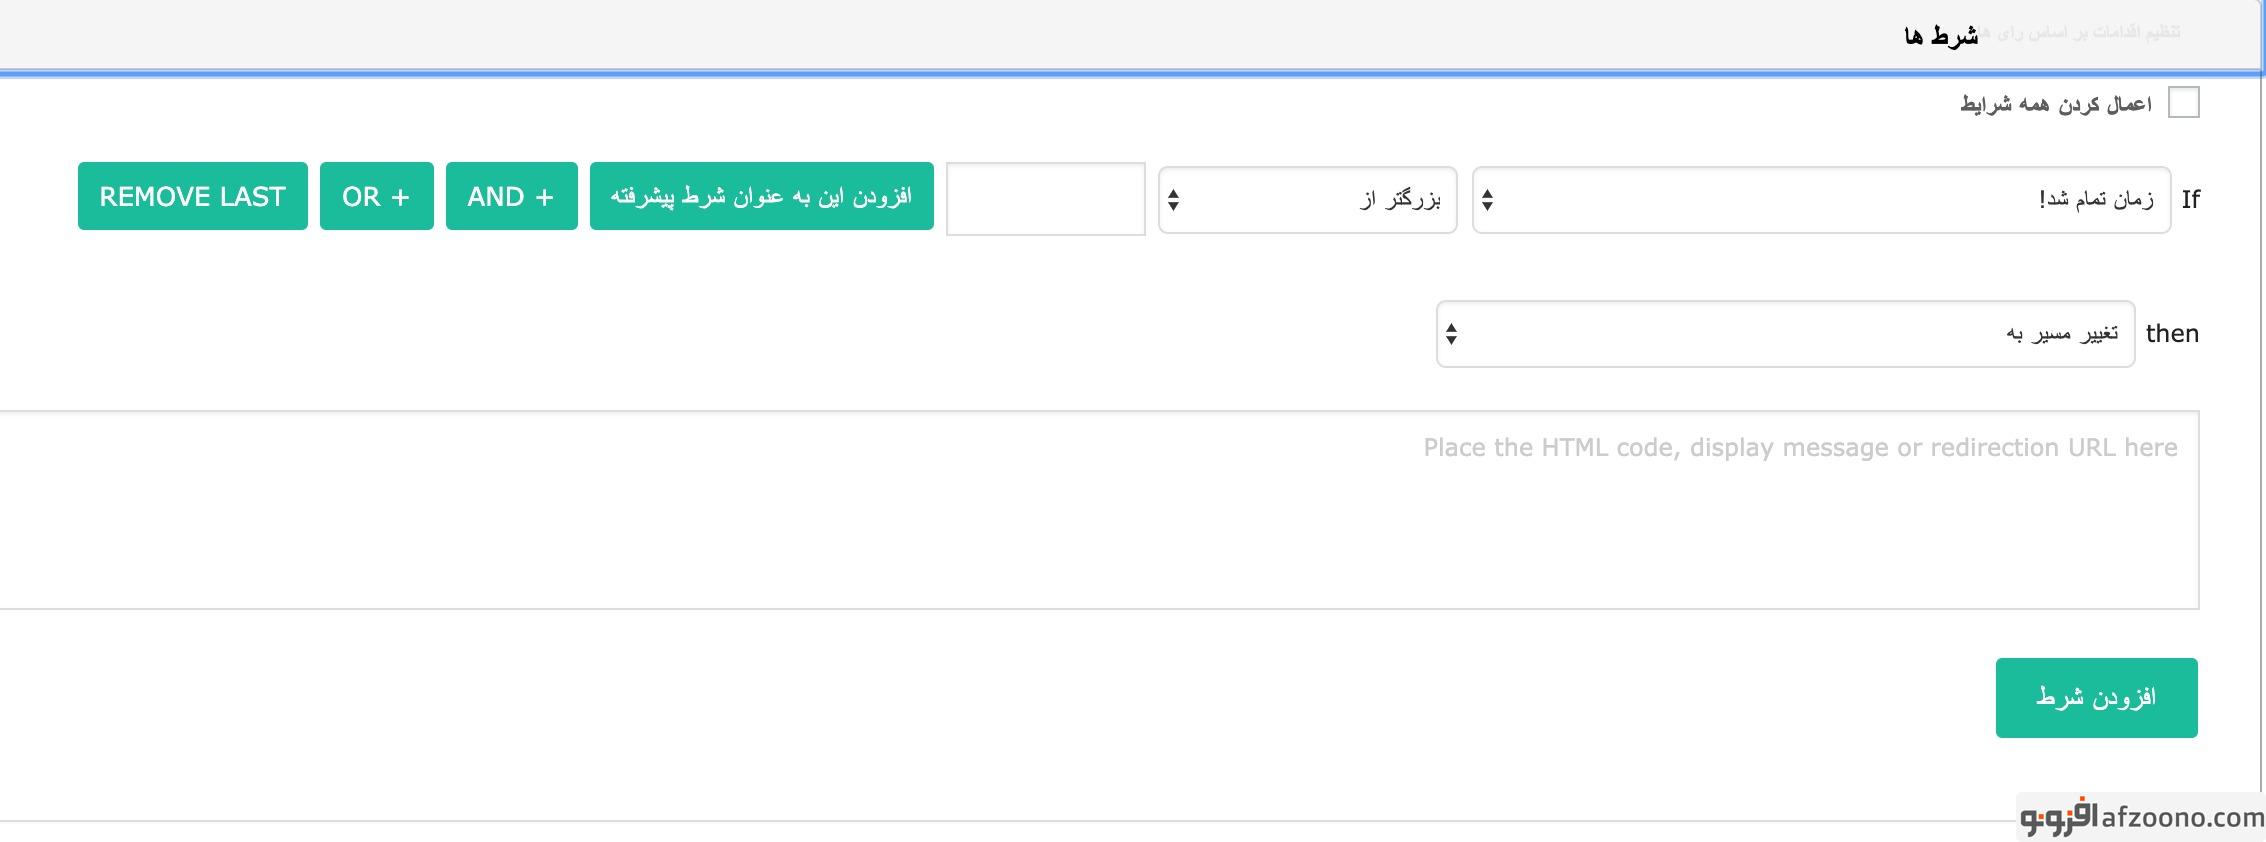Image resolution: width=2266 pixels, height=842 pixels.
Task: Add an AND + condition
Action: coord(511,196)
